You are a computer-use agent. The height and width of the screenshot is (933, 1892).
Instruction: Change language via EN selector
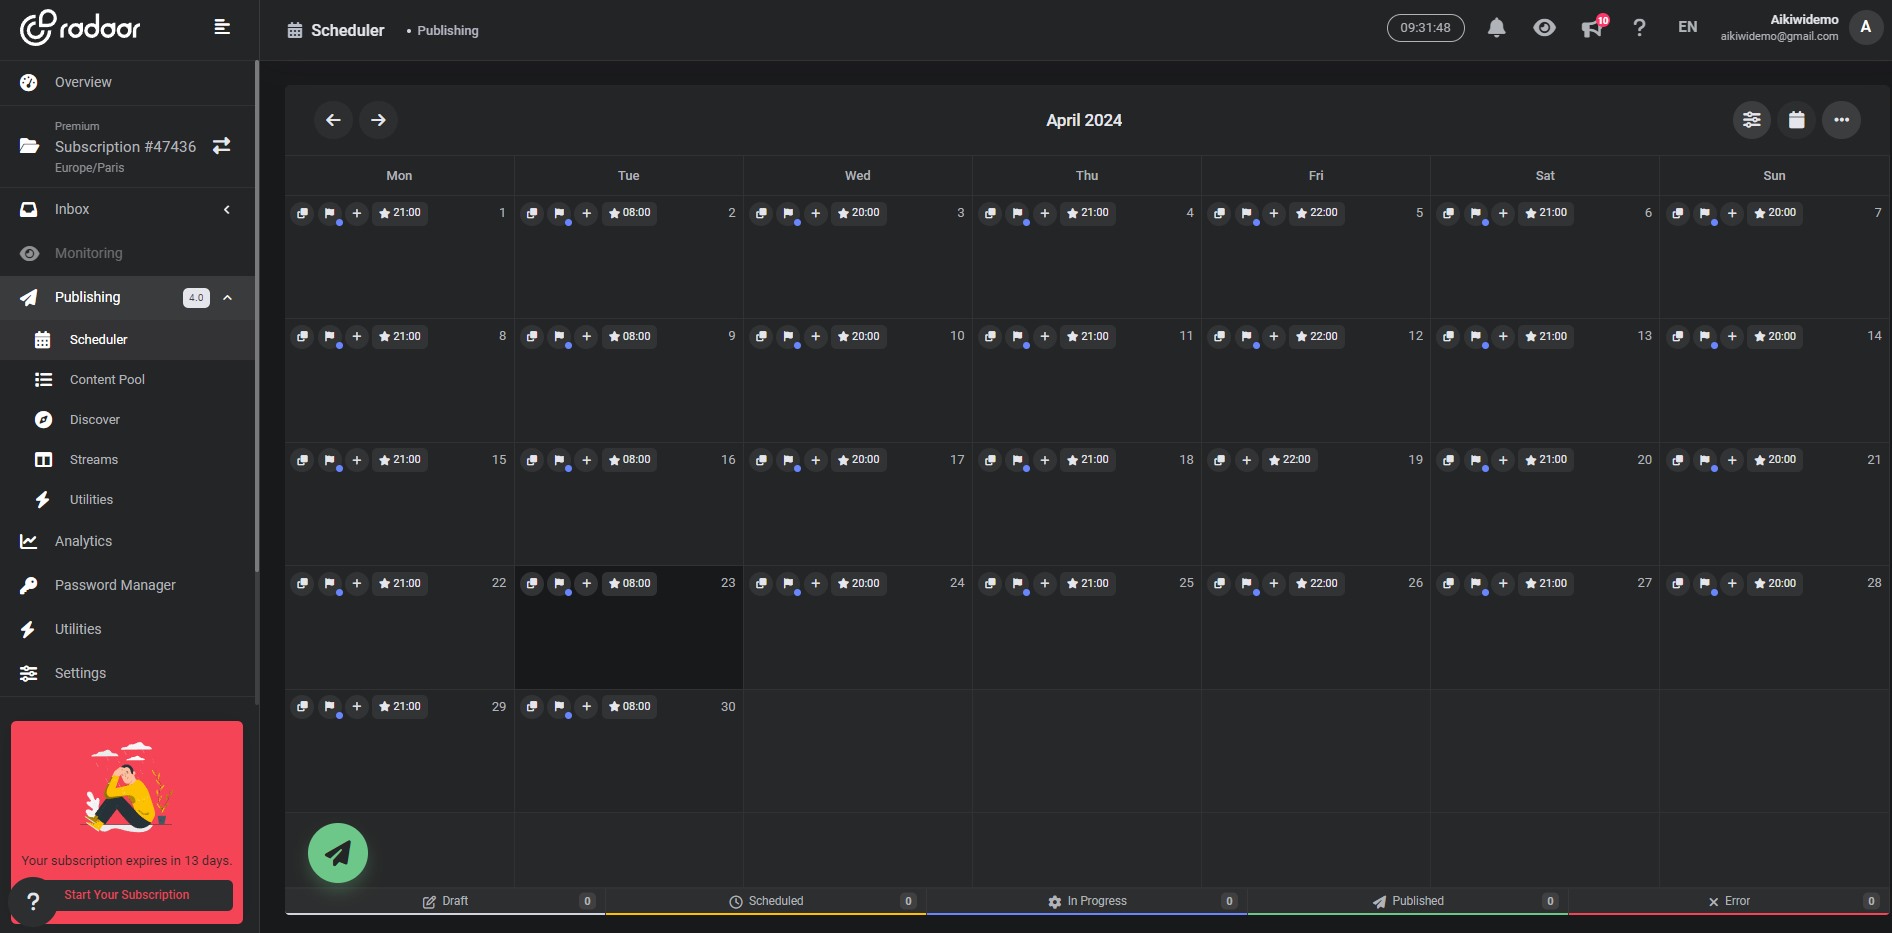[1687, 28]
